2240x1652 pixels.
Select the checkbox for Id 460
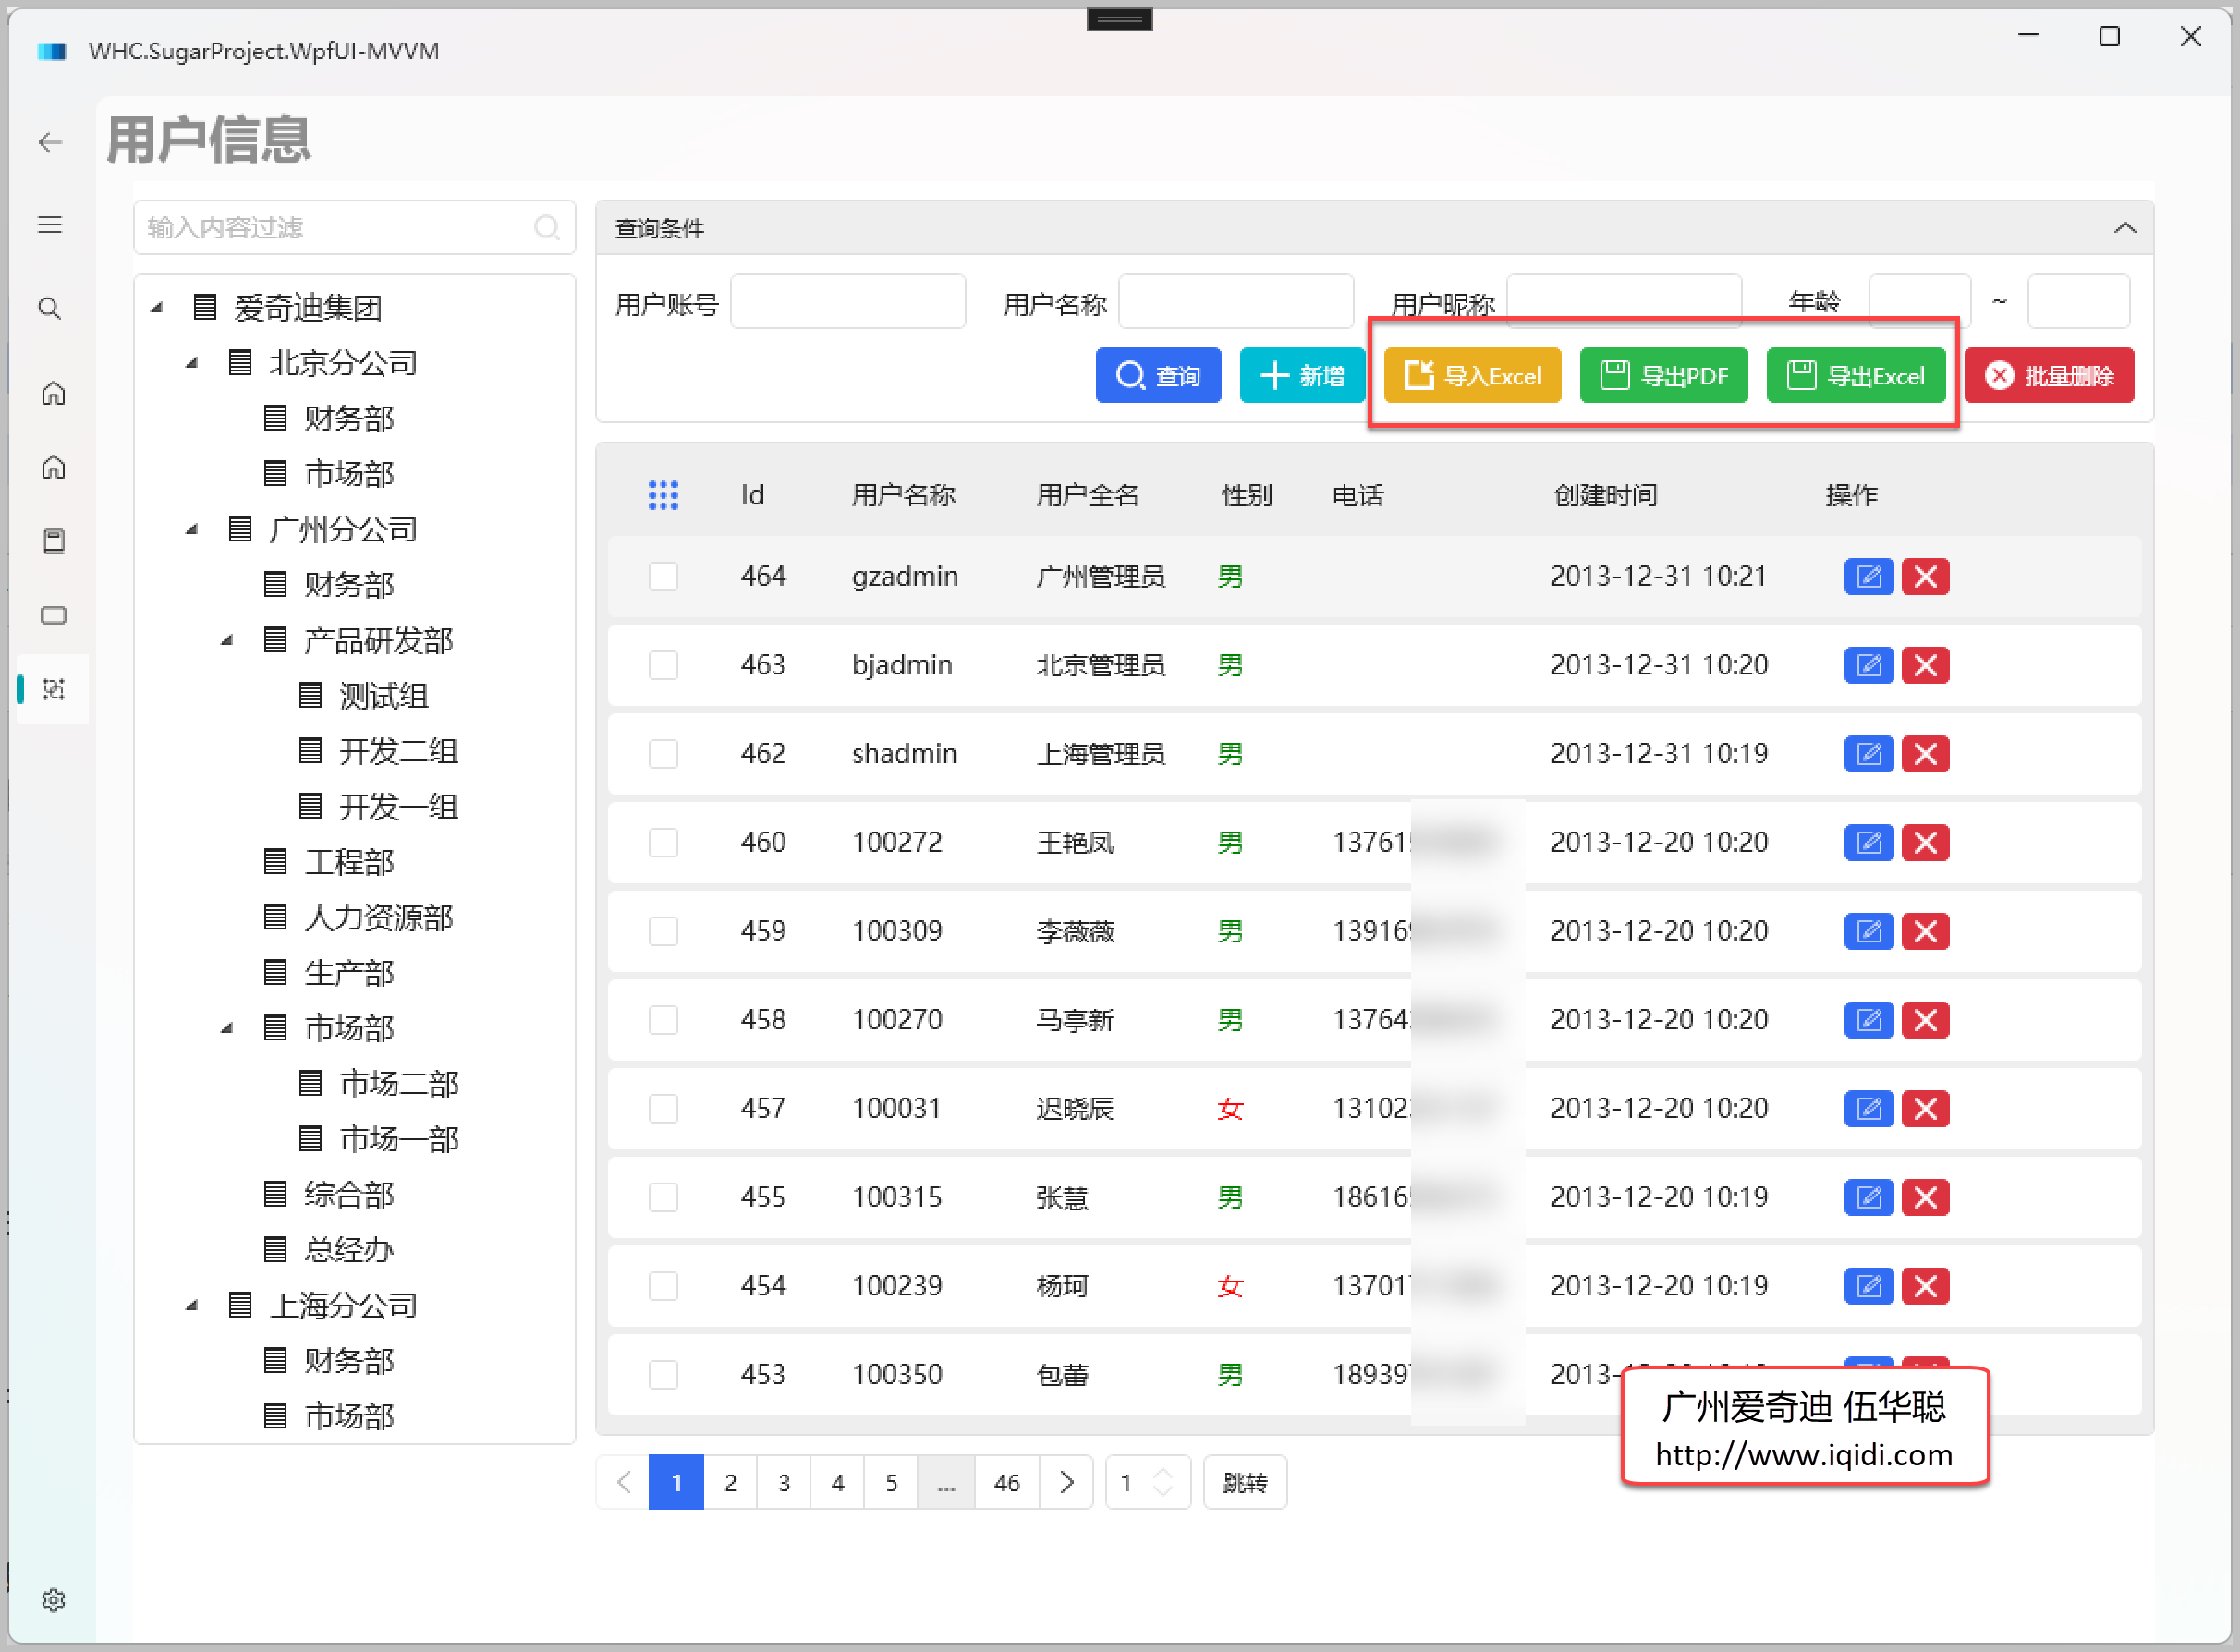pyautogui.click(x=663, y=842)
